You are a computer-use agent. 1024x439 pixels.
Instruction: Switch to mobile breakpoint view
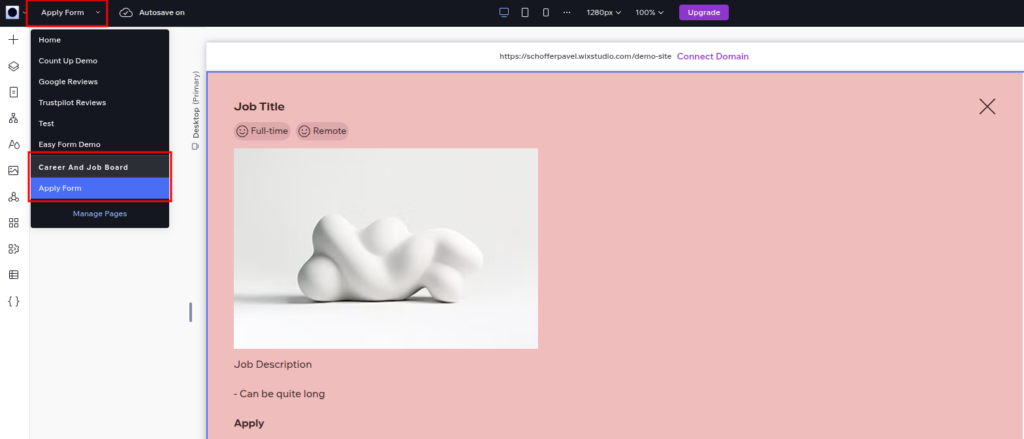[x=545, y=12]
